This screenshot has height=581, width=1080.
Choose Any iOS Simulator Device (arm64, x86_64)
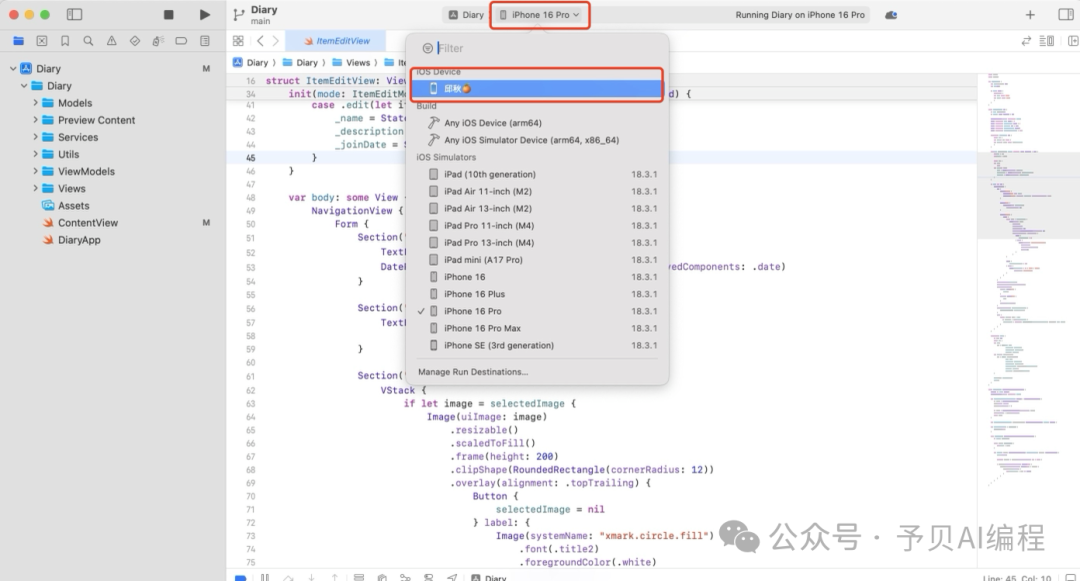pyautogui.click(x=537, y=140)
